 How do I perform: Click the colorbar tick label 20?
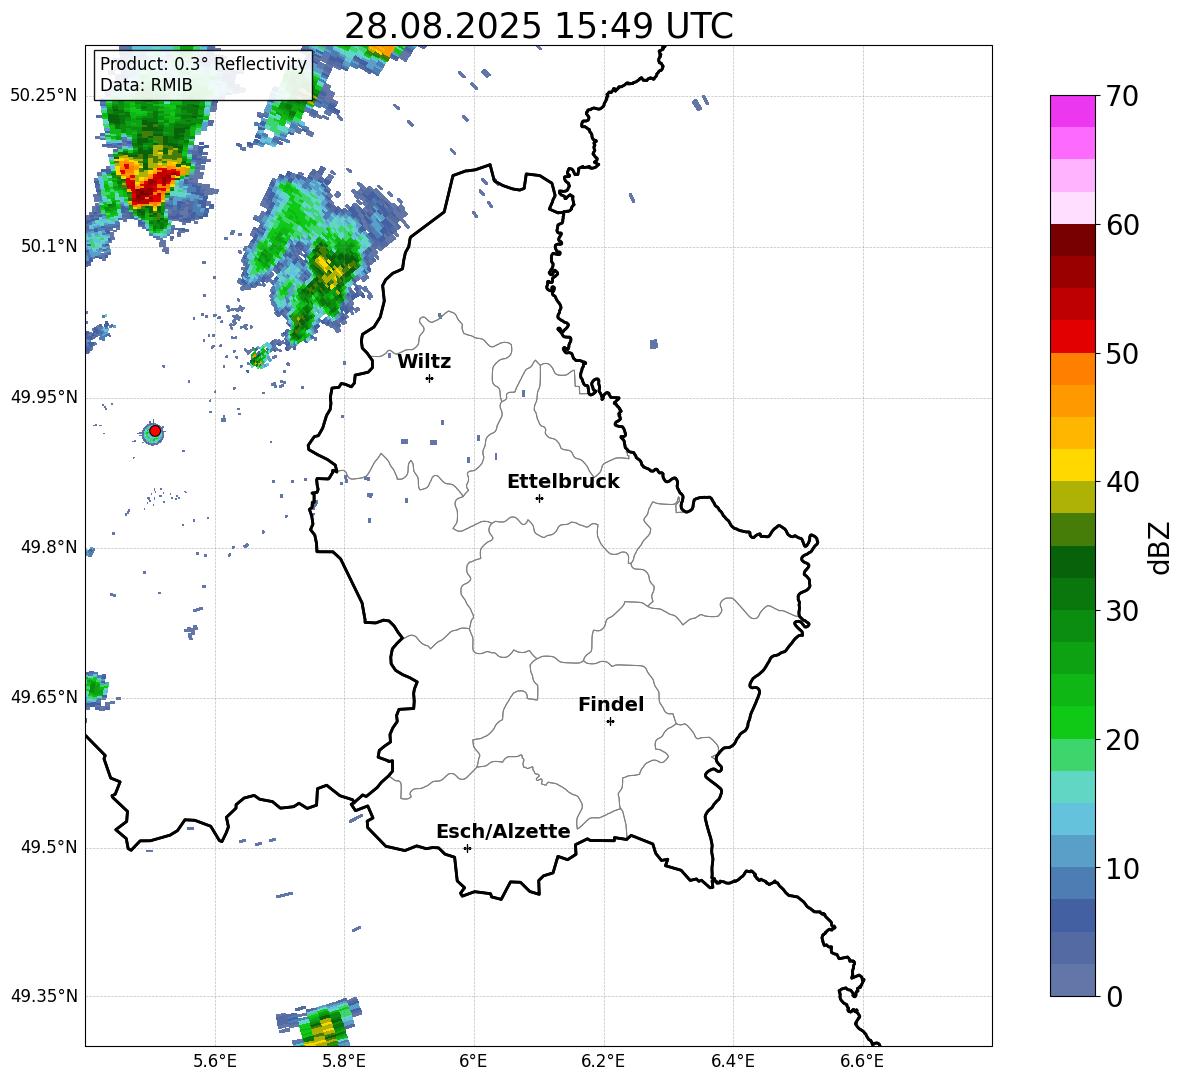point(1122,739)
